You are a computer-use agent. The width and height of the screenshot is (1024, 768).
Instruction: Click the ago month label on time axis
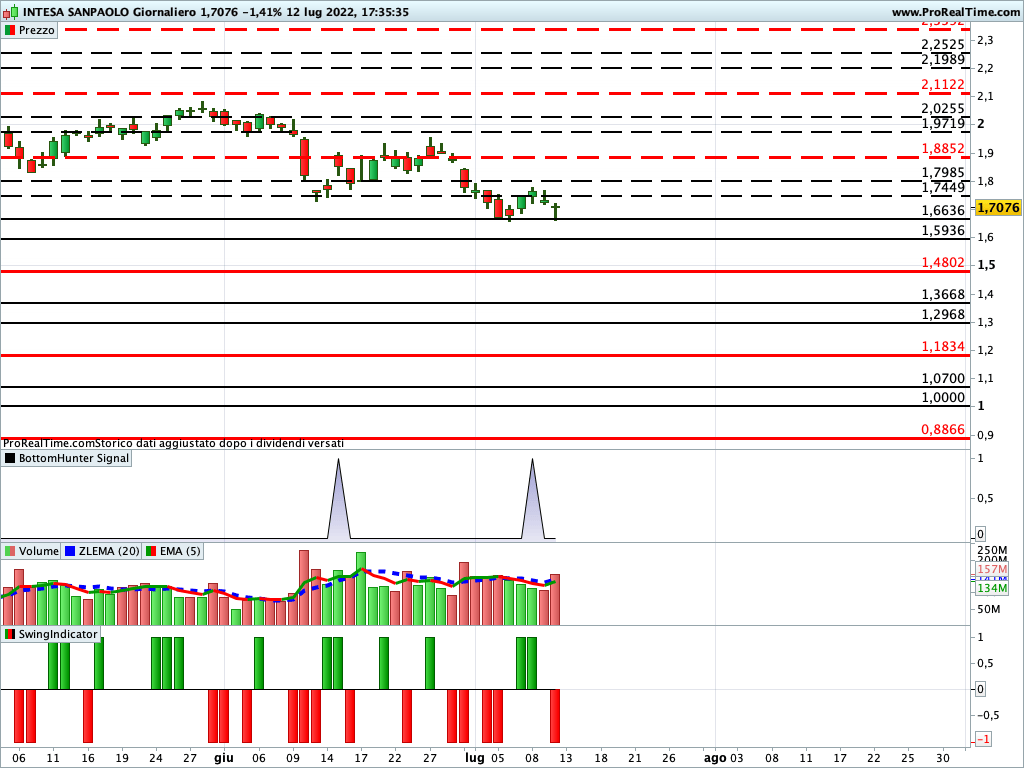tap(717, 759)
